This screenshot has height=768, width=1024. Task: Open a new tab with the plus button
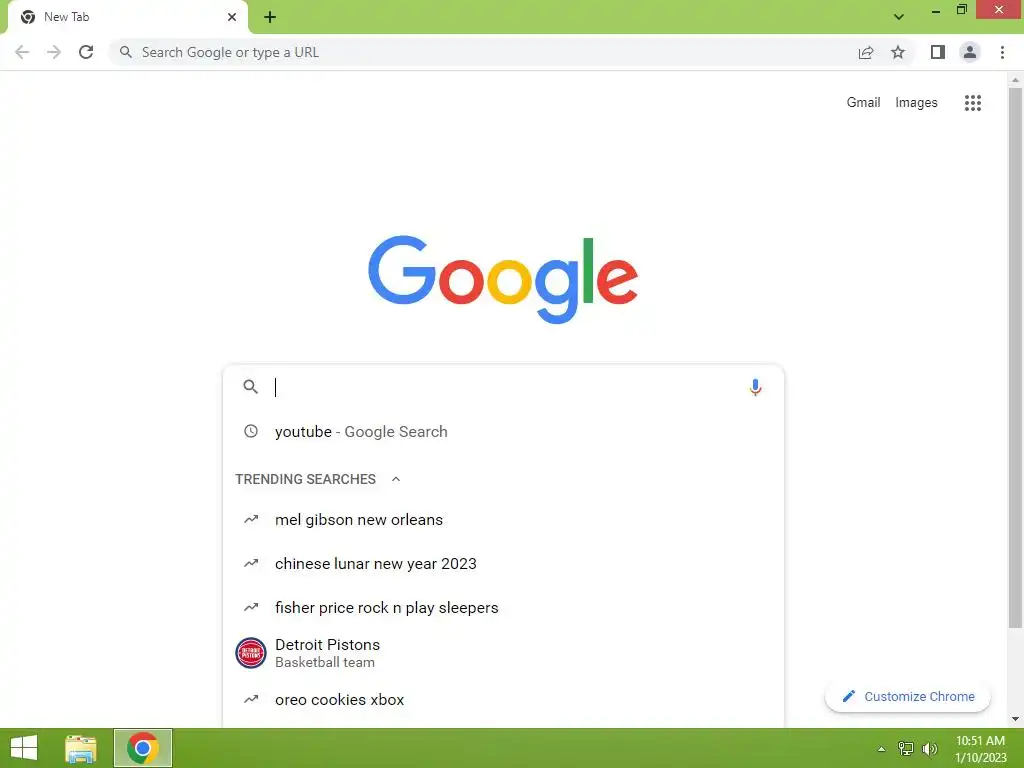(270, 17)
